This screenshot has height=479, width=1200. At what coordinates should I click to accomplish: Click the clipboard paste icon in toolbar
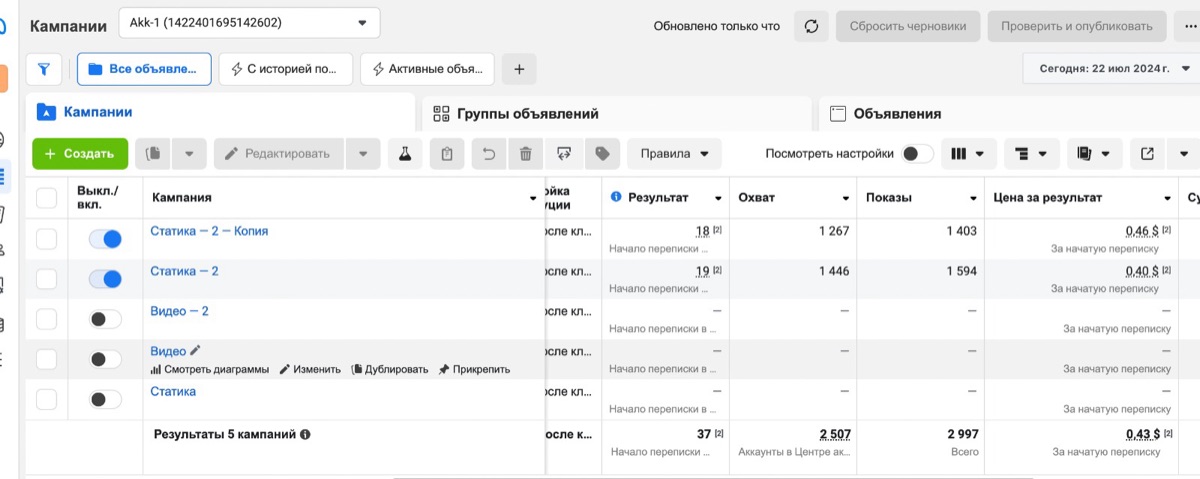tap(447, 154)
